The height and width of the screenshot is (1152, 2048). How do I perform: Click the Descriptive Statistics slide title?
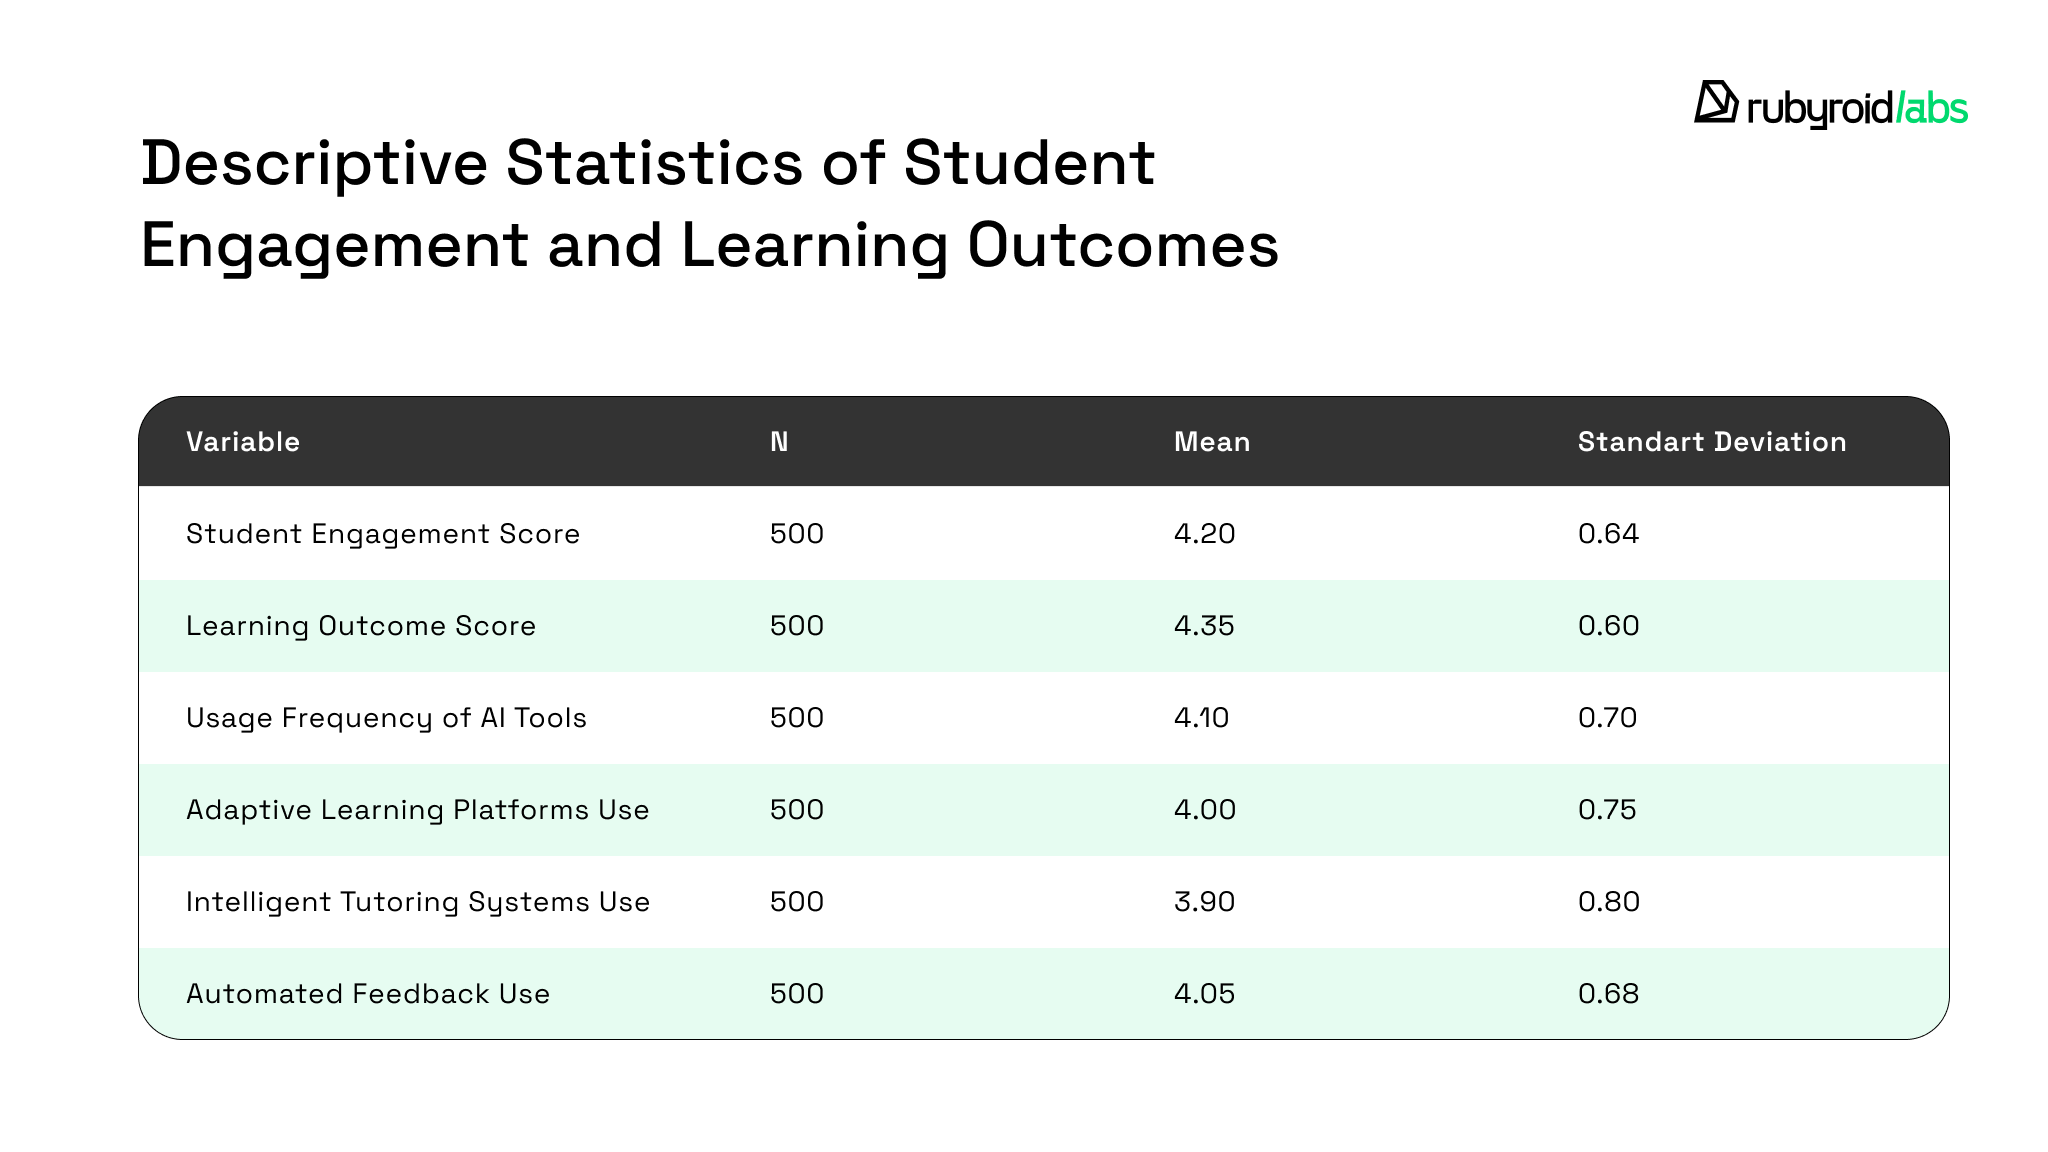tap(709, 204)
